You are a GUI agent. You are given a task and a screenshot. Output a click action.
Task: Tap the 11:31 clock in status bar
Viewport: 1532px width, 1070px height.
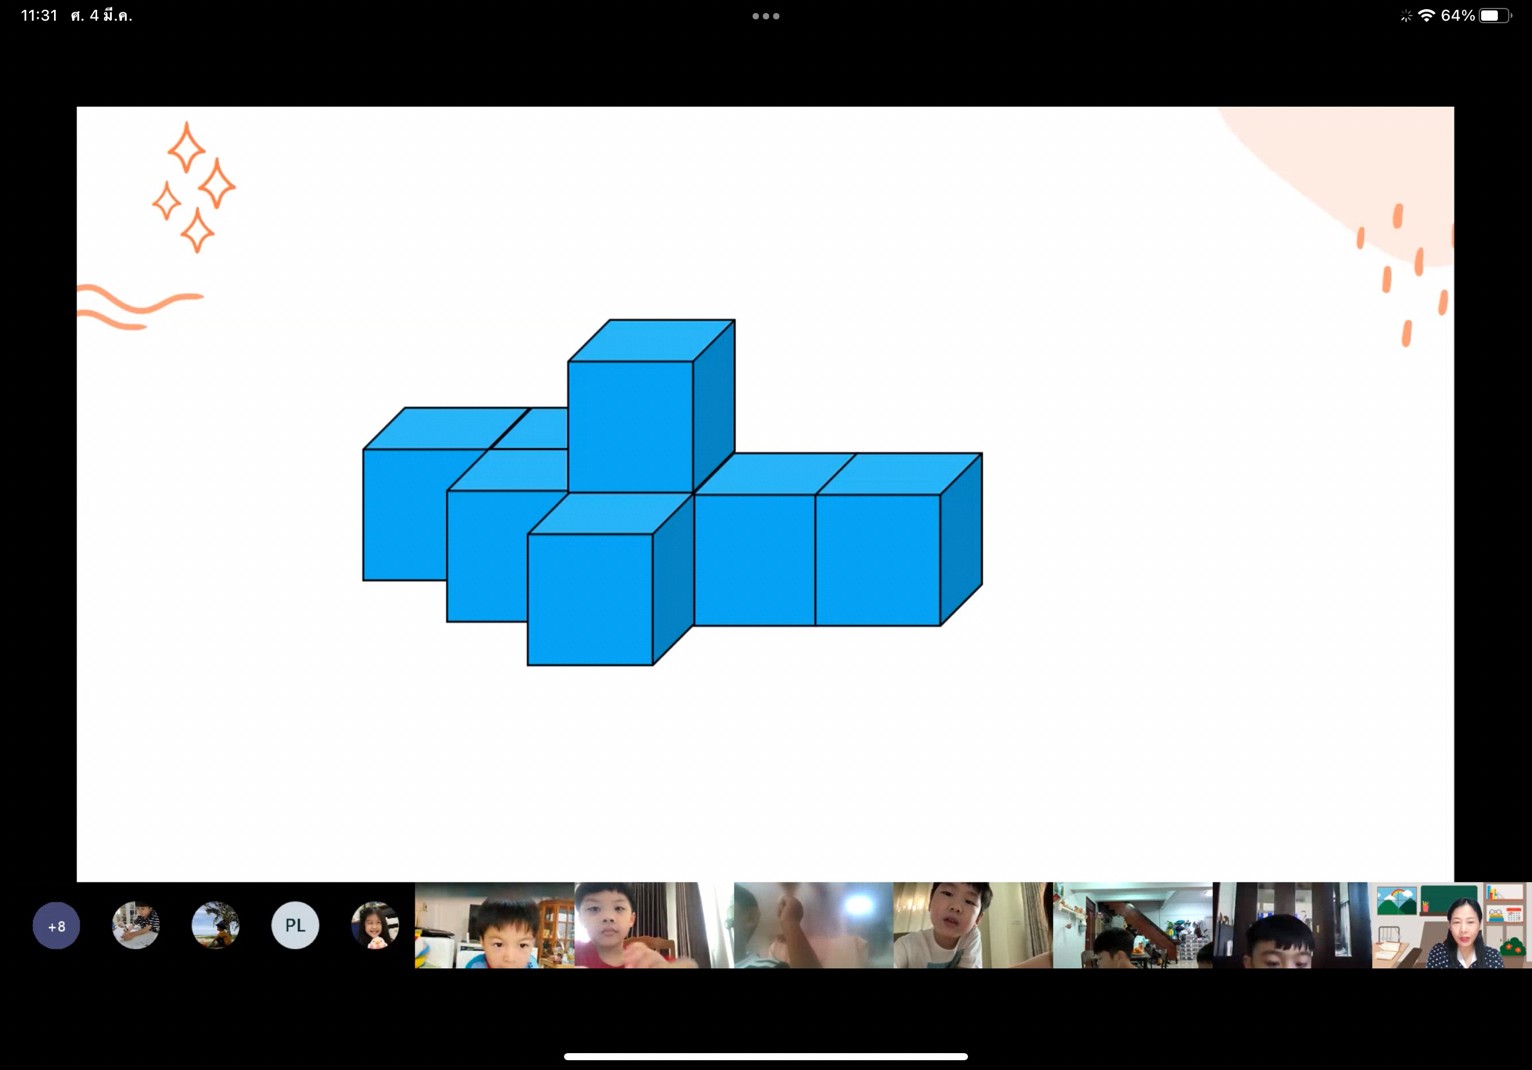[39, 16]
